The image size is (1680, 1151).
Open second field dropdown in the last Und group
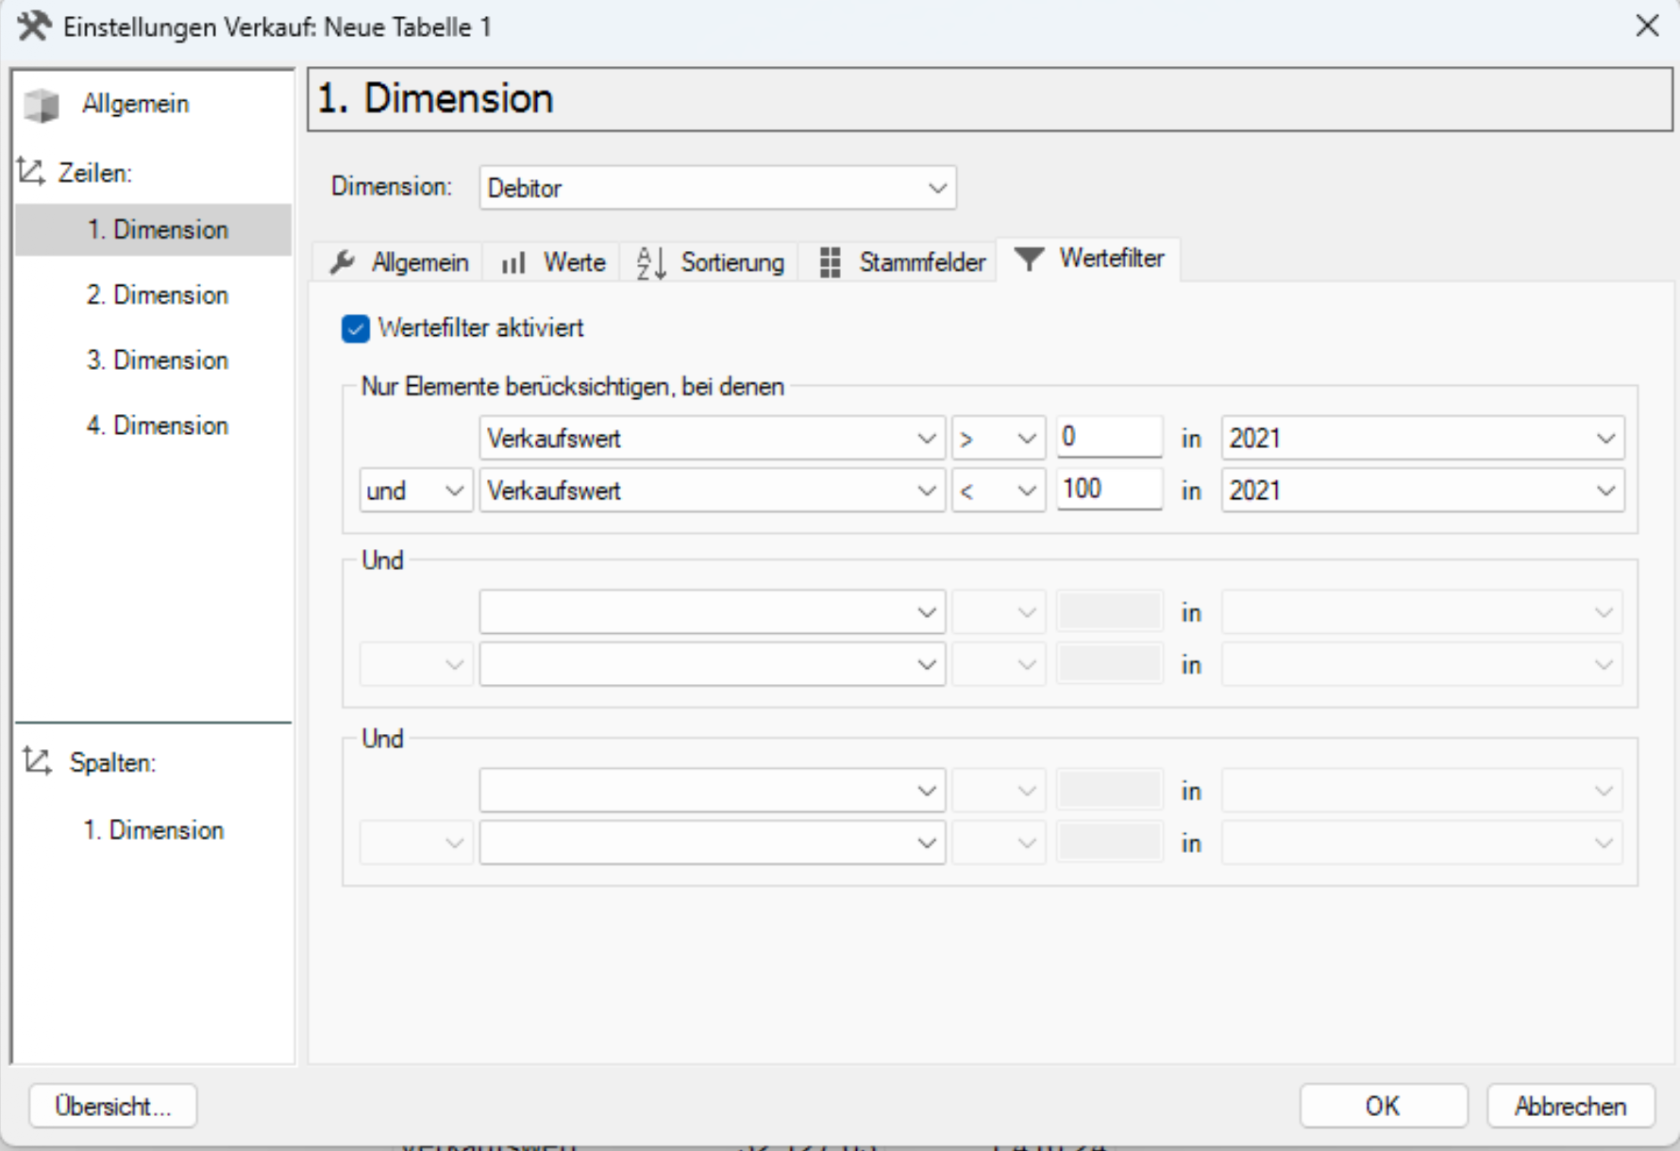coord(712,842)
